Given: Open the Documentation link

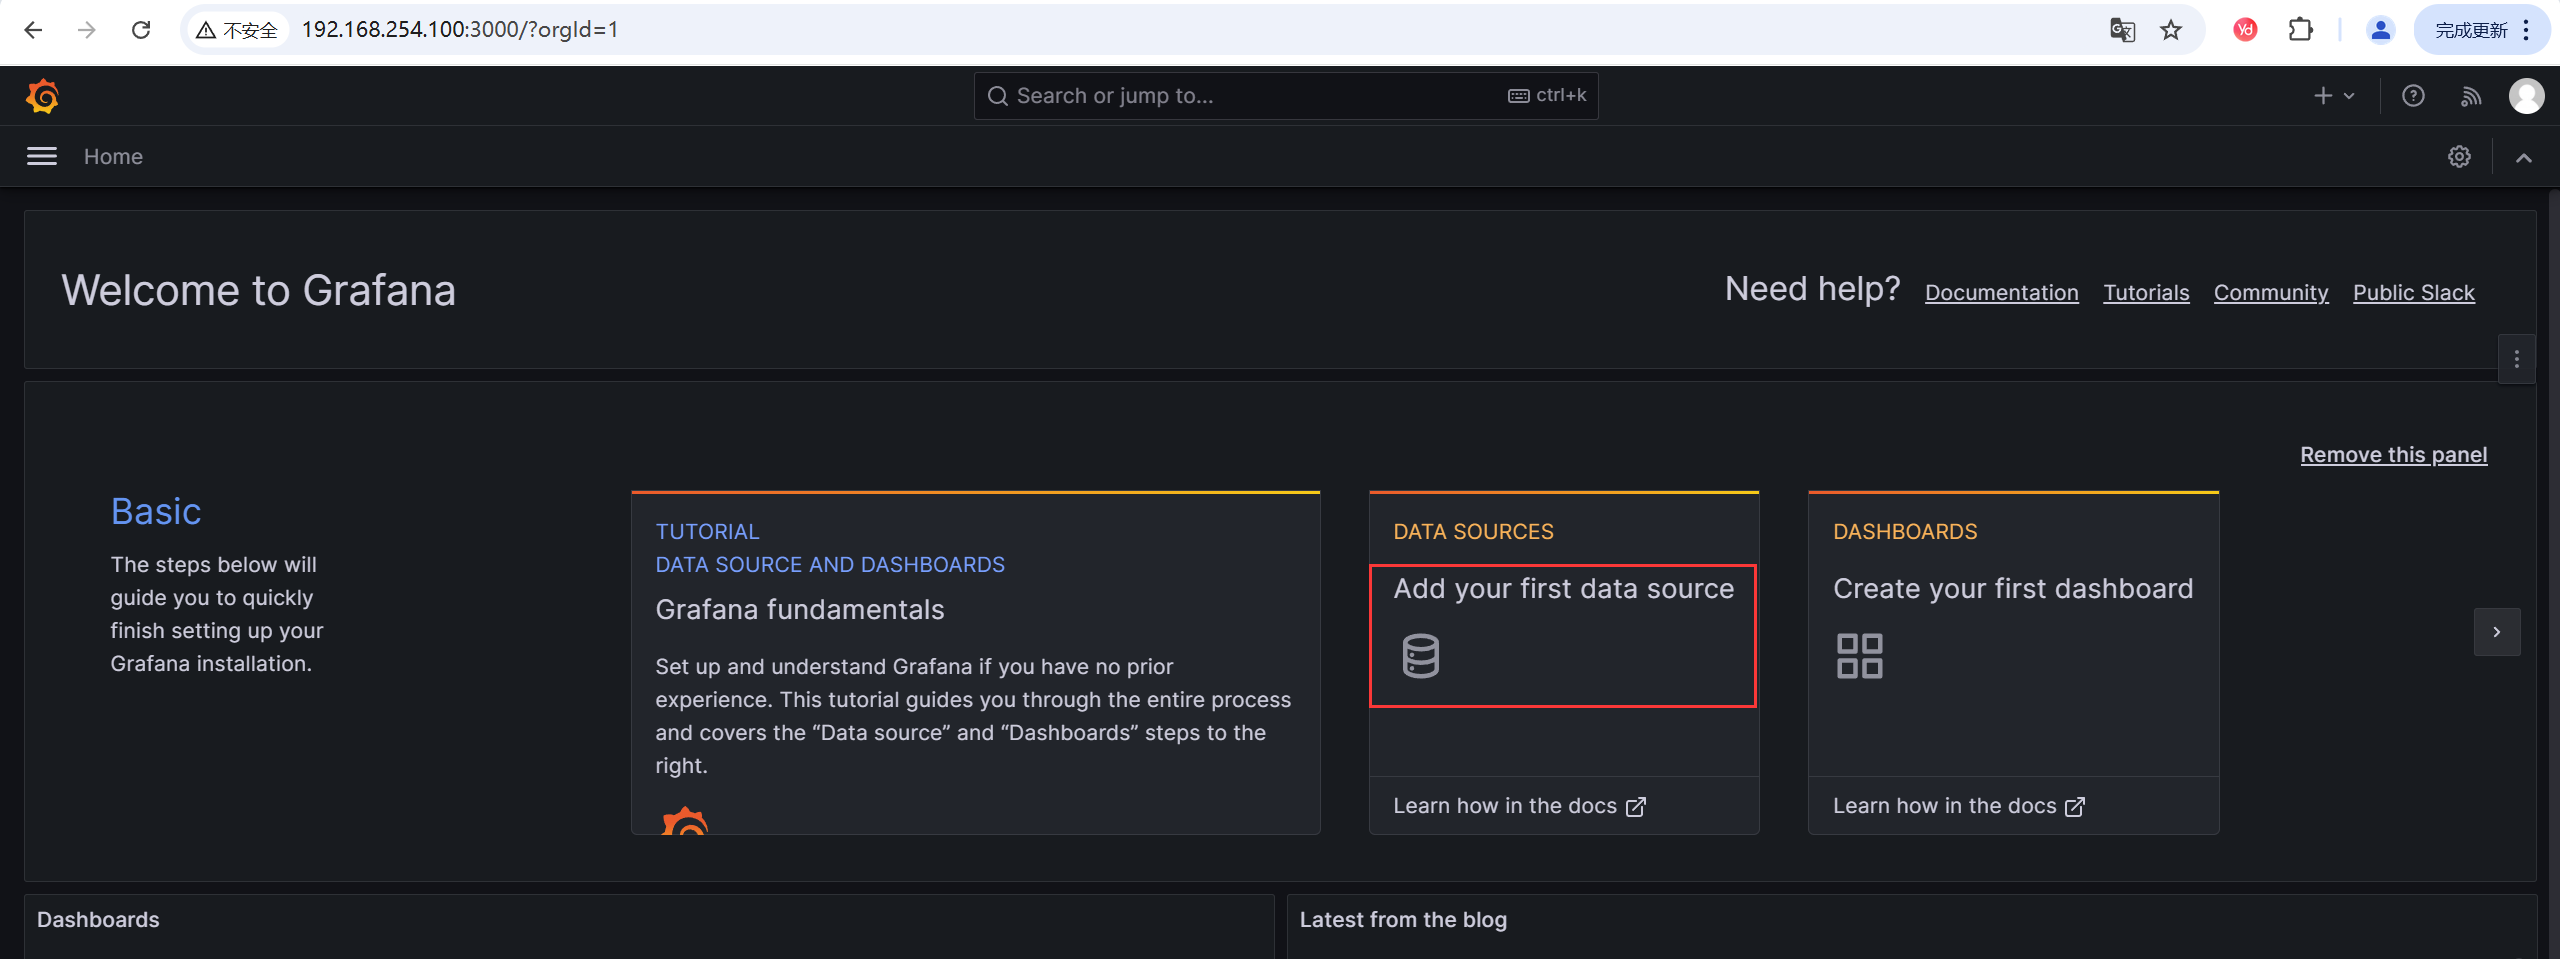Looking at the screenshot, I should [x=2001, y=292].
